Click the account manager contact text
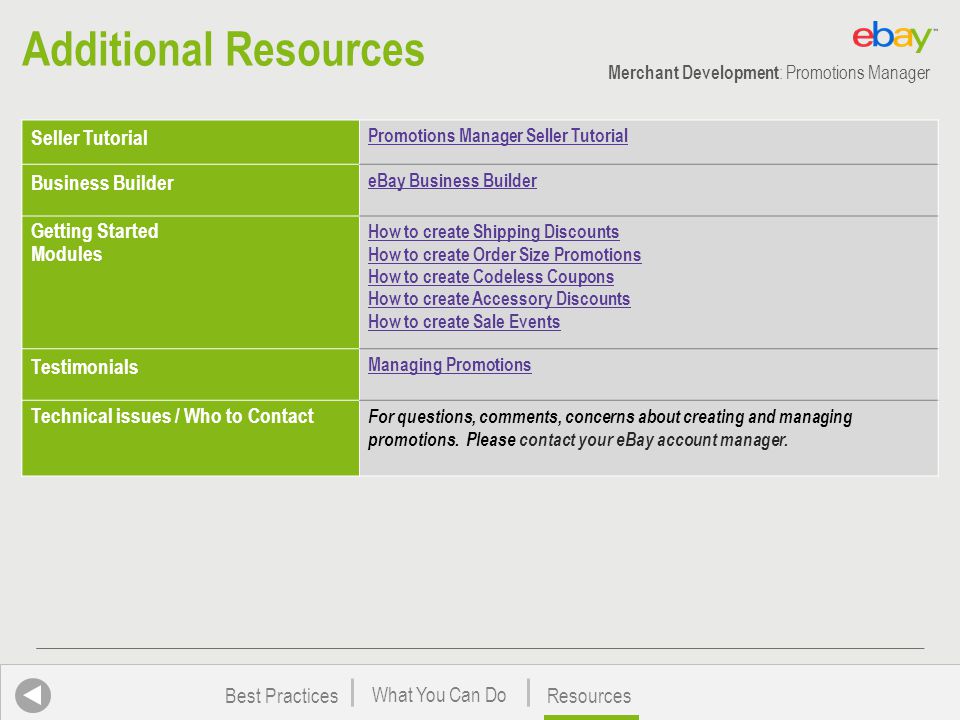Viewport: 960px width, 720px height. point(610,429)
